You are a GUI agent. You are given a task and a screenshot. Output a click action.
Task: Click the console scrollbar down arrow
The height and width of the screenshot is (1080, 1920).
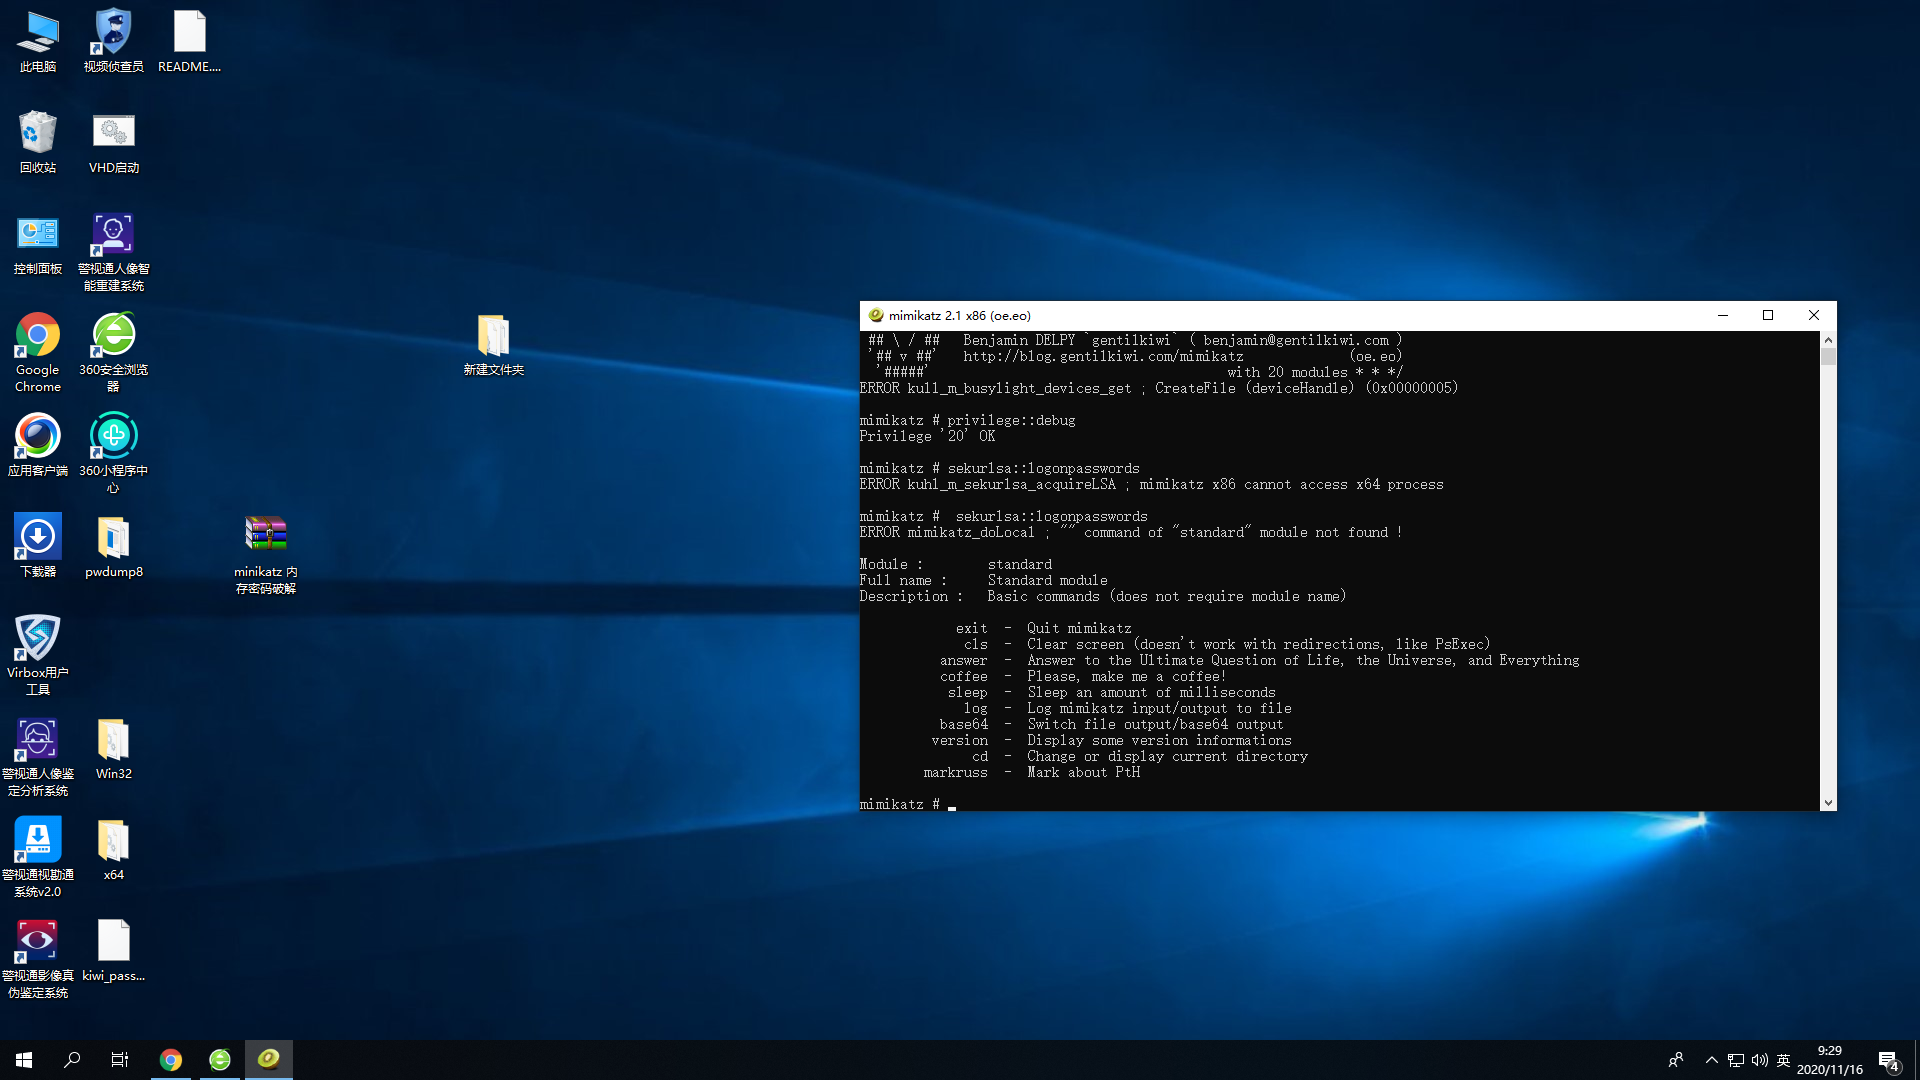(1828, 802)
